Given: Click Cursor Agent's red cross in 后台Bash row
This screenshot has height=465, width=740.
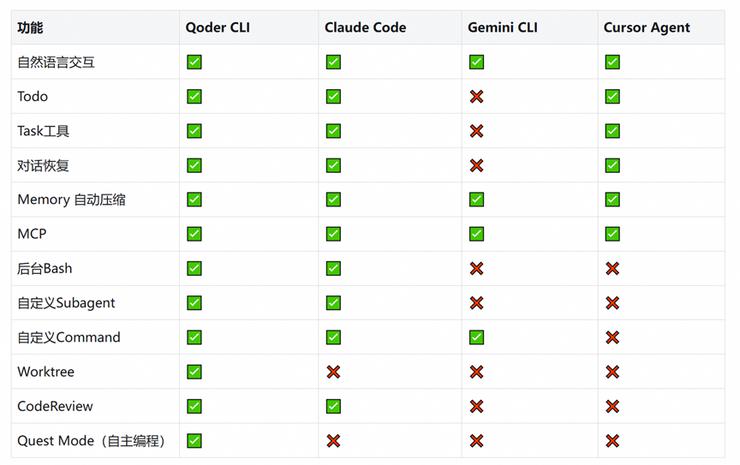Looking at the screenshot, I should point(612,269).
